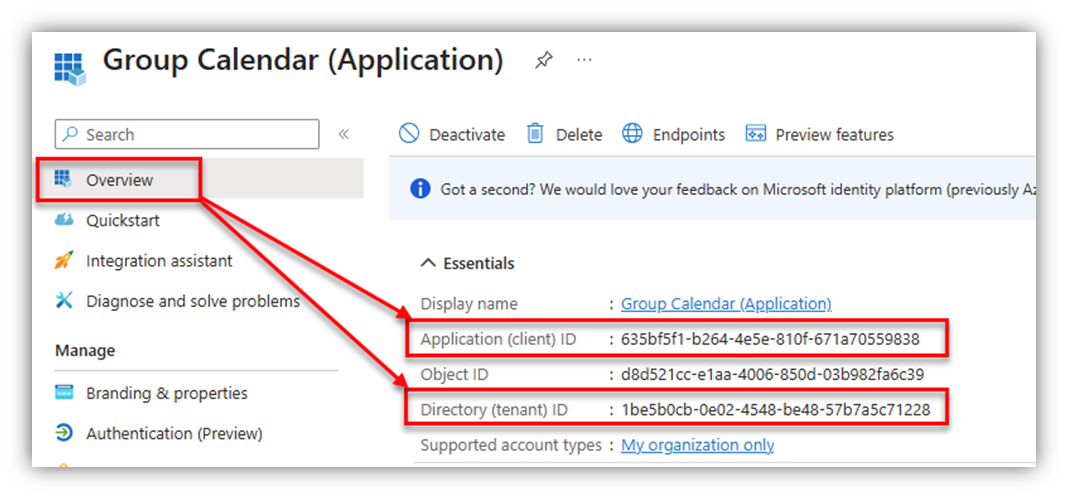Pin the Group Calendar blade
1068x499 pixels.
[x=543, y=61]
